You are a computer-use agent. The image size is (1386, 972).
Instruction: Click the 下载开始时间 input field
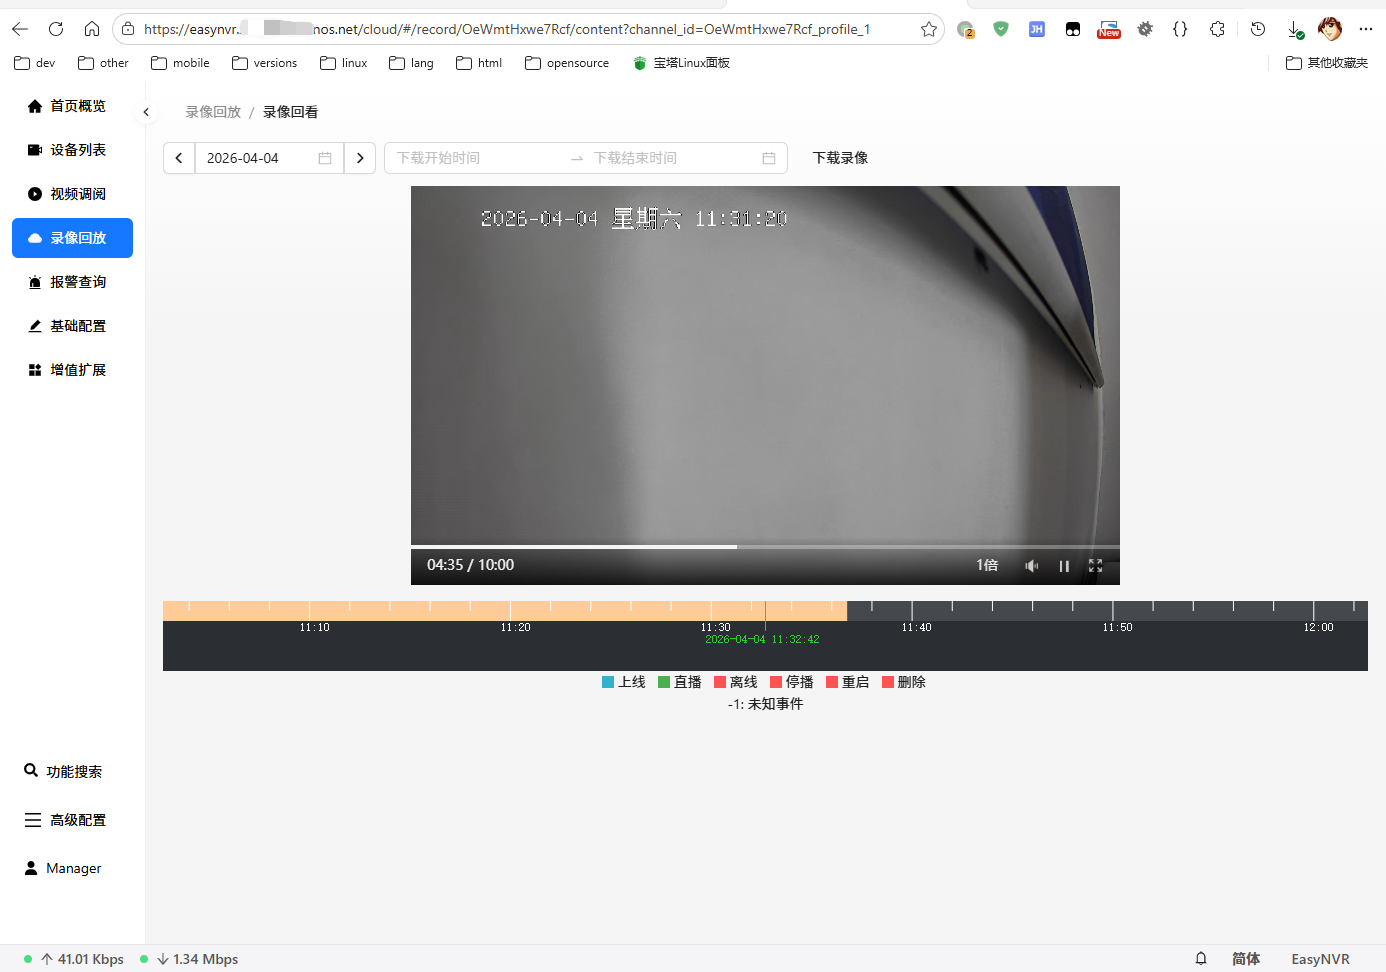pyautogui.click(x=475, y=158)
